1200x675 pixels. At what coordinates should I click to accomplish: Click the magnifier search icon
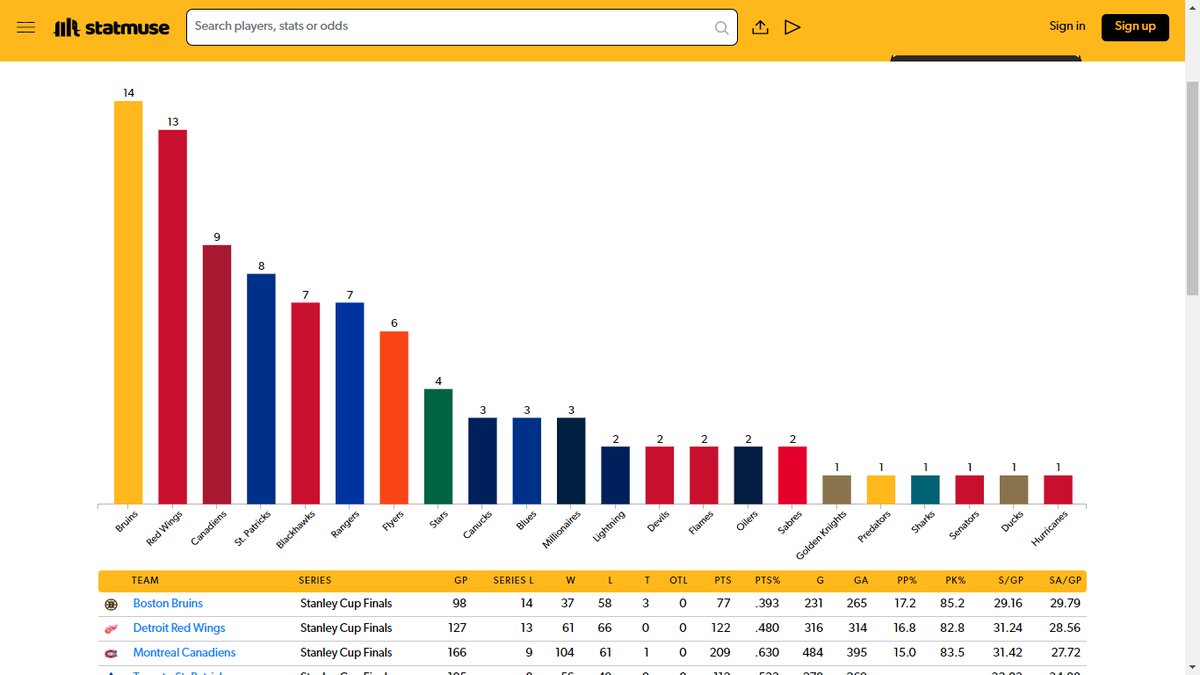click(x=722, y=27)
